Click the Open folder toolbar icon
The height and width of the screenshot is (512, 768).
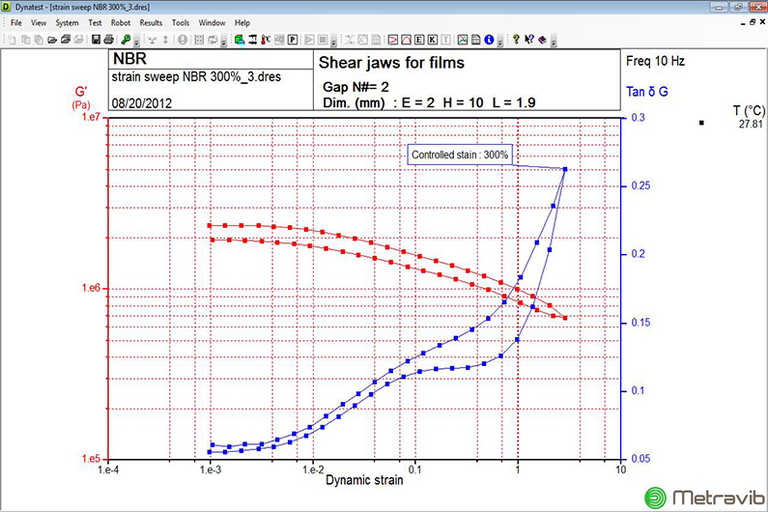[x=52, y=40]
